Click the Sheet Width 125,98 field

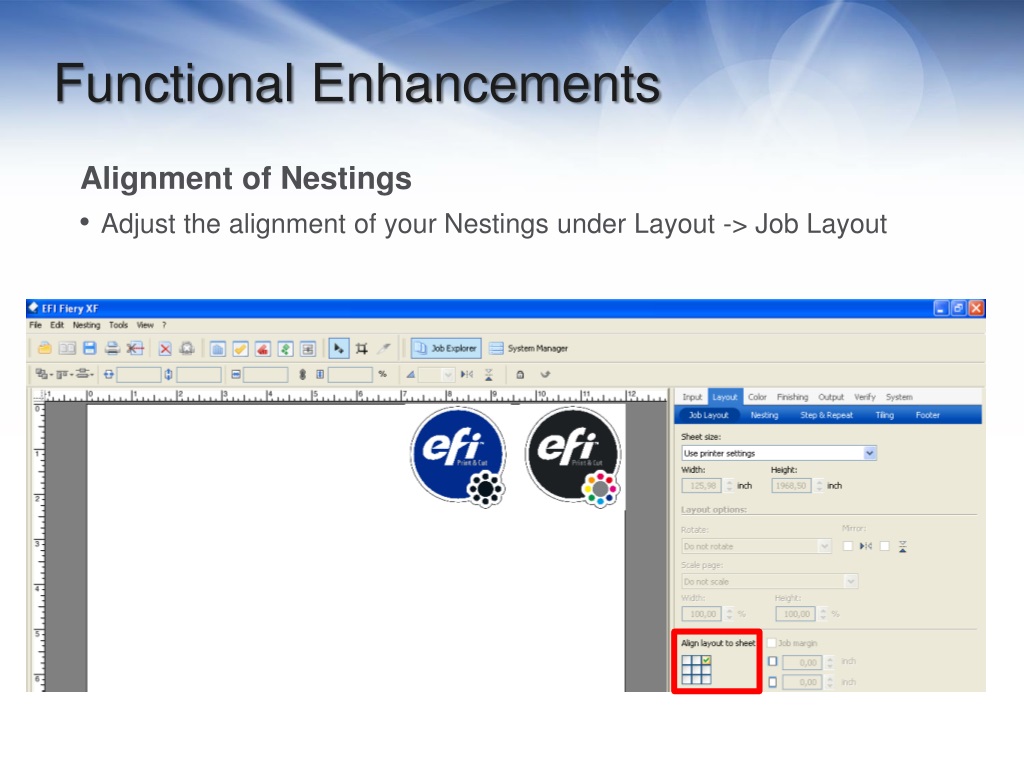click(702, 485)
